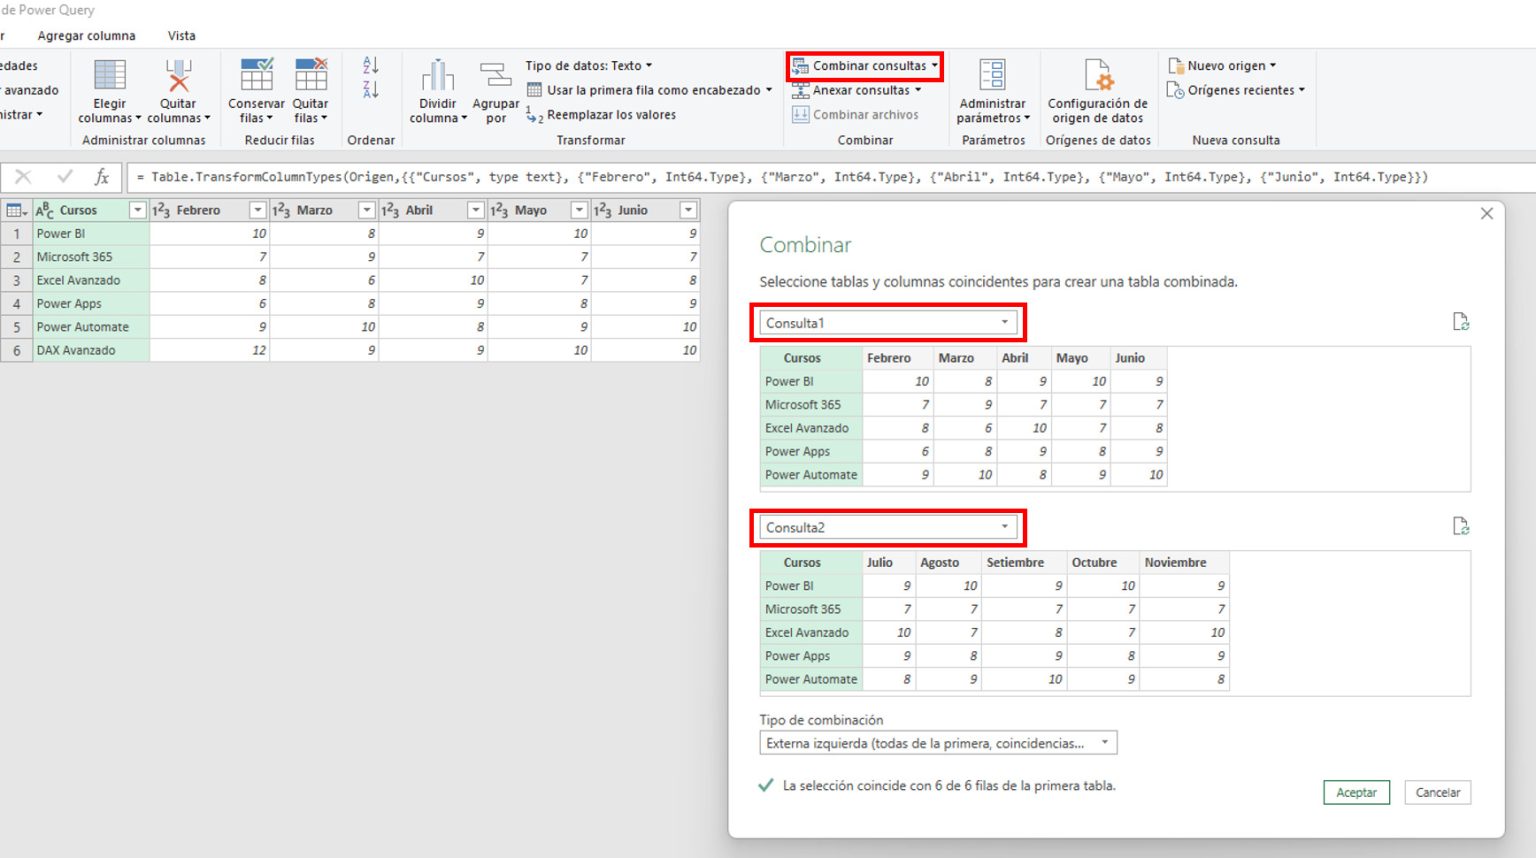Open the Febrero column filter menu
The height and width of the screenshot is (858, 1536).
click(x=257, y=210)
